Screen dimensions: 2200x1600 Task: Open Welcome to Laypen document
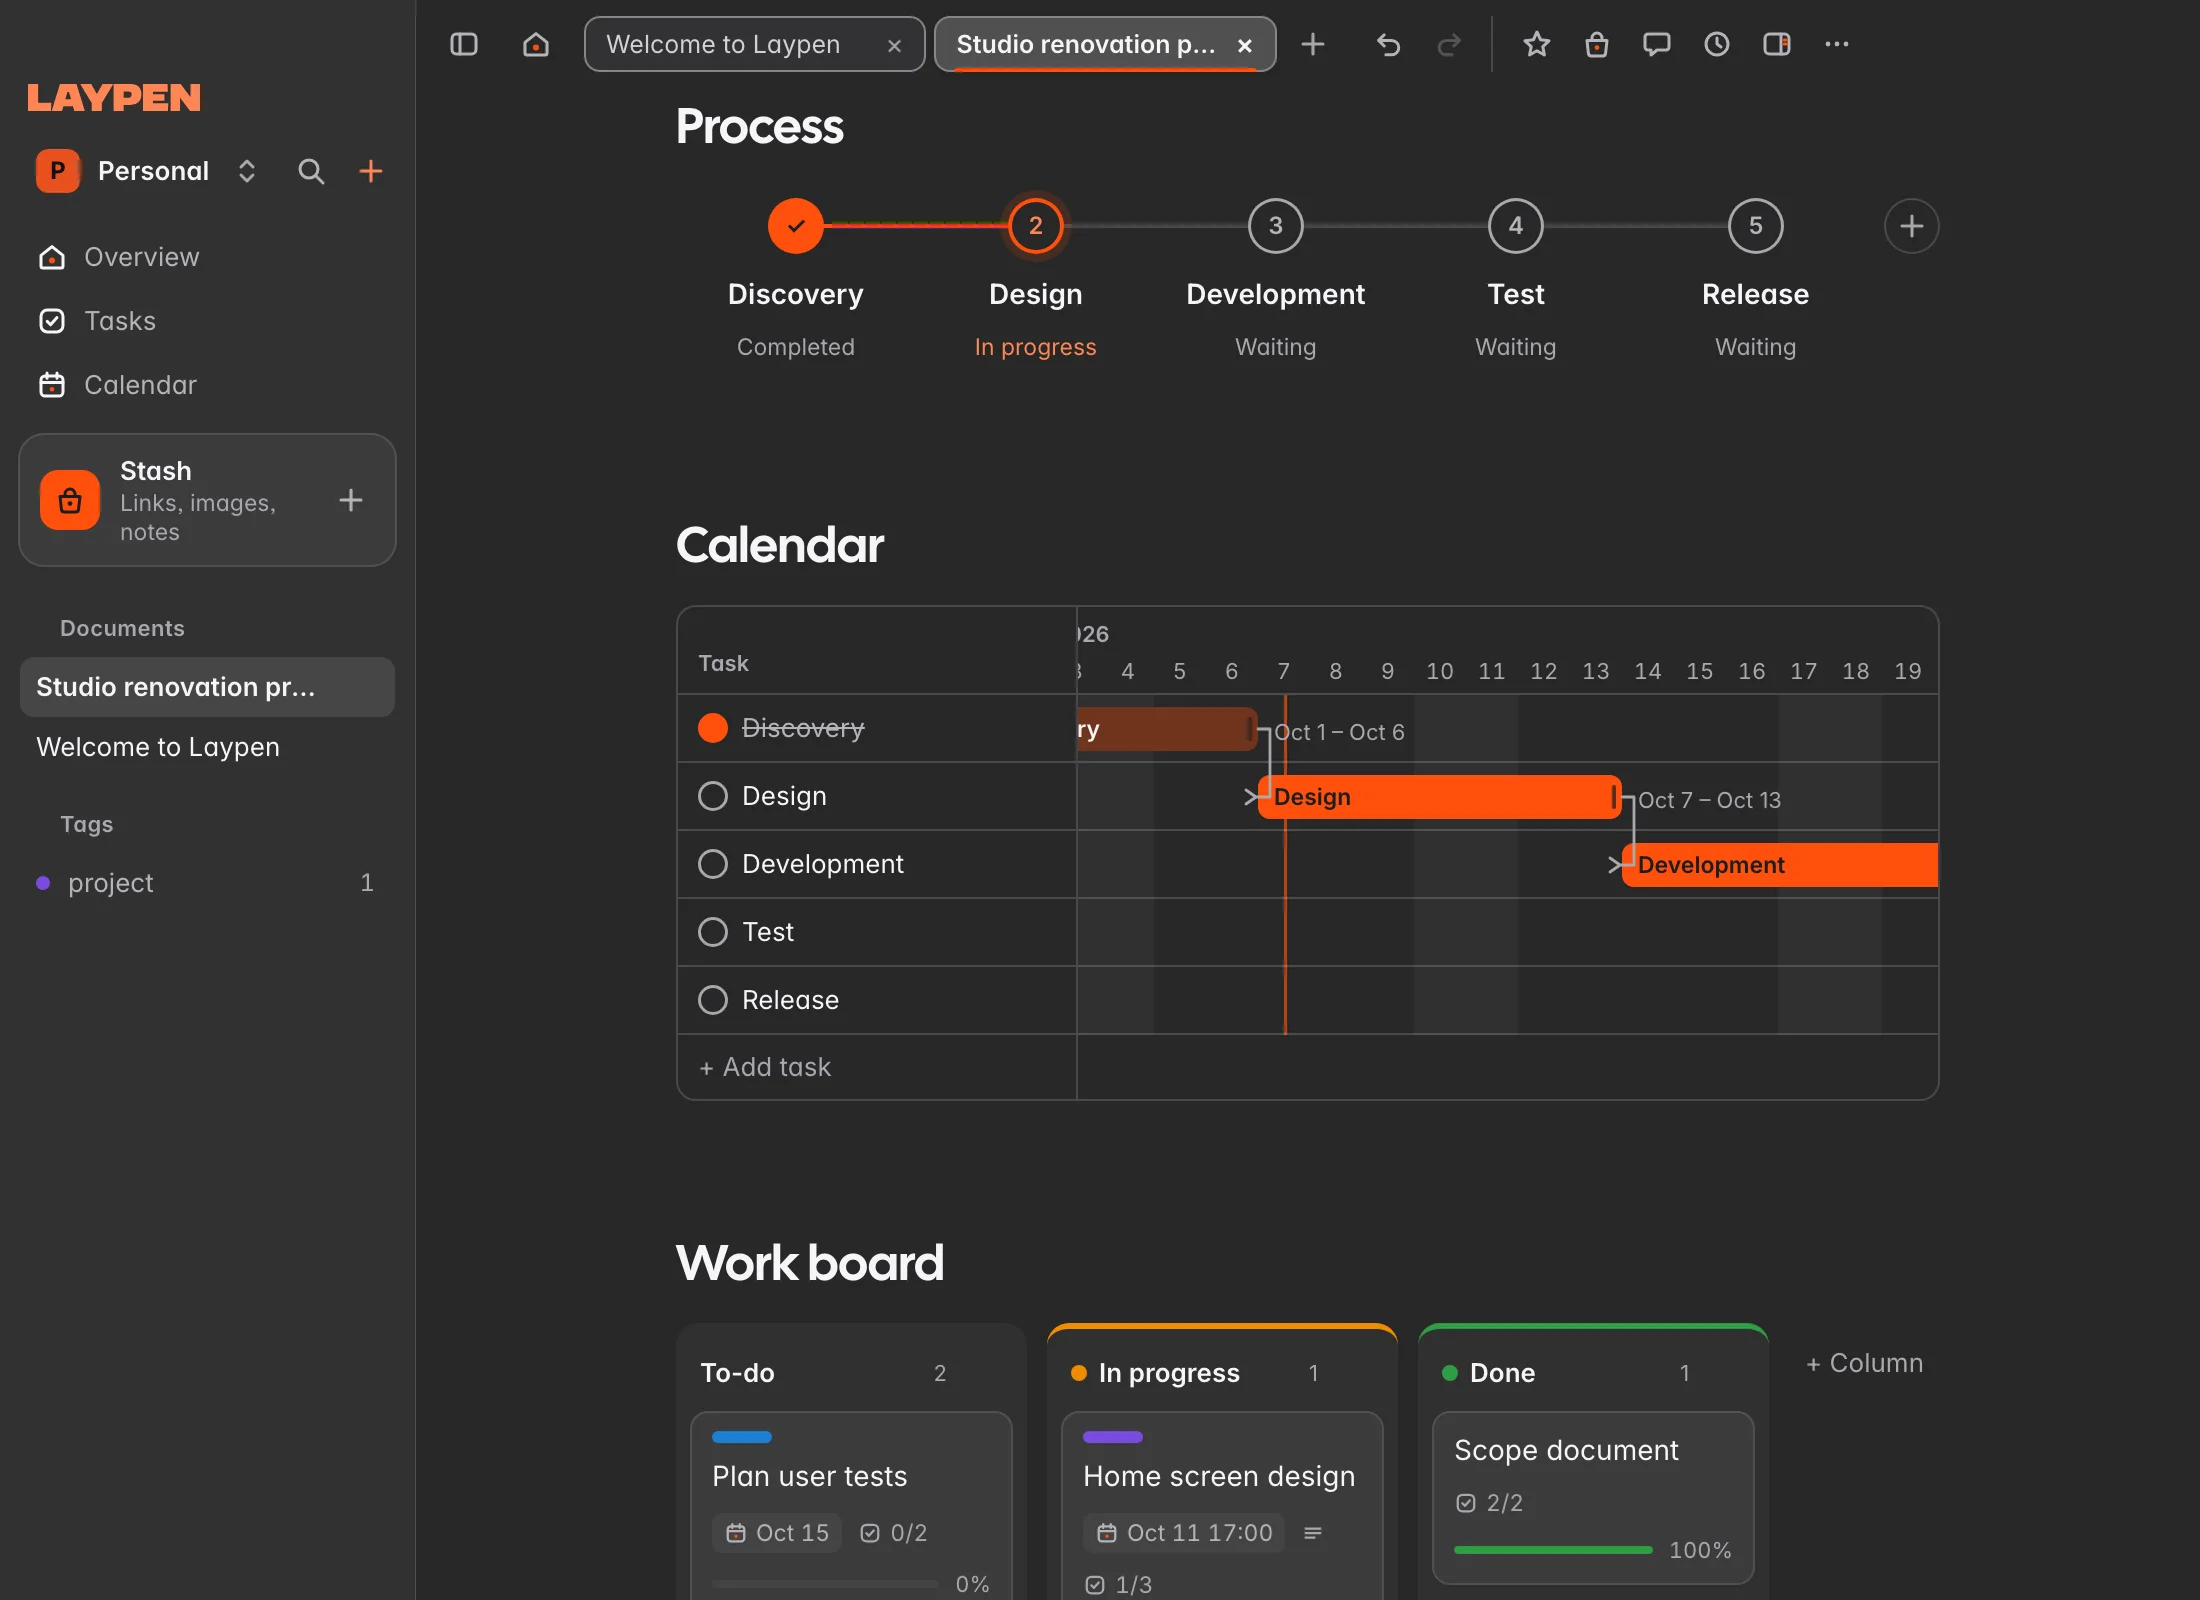[207, 747]
